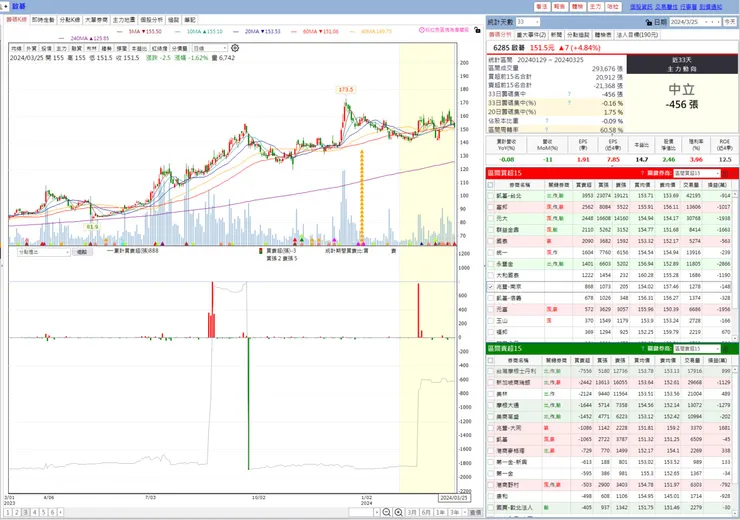Open the empty dropdown left of the zoom icons
This screenshot has height=520, width=740.
tap(364, 512)
